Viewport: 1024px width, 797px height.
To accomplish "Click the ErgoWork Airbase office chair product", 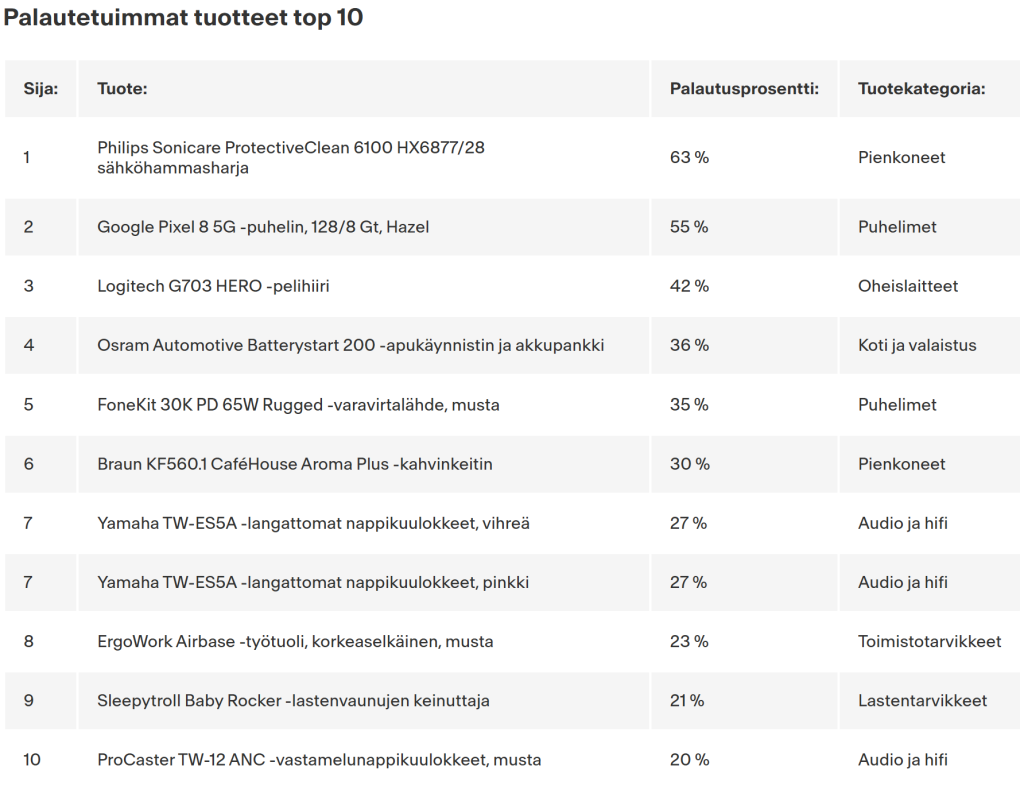I will point(295,641).
